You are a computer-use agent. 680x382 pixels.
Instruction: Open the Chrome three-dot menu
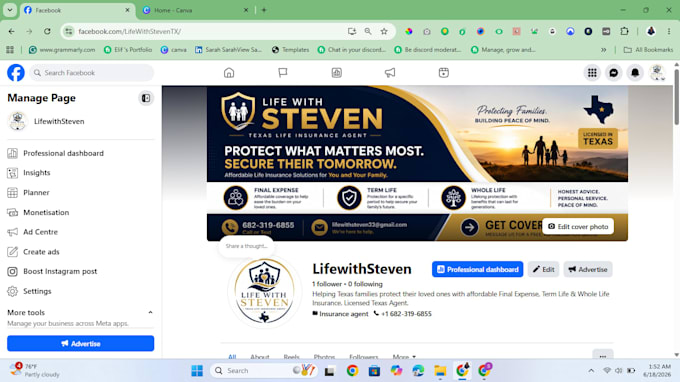[669, 31]
